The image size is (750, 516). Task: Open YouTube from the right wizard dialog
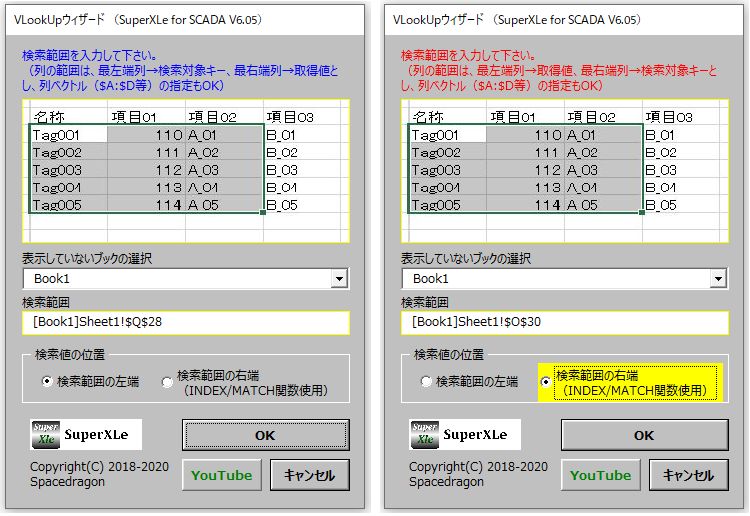click(600, 475)
